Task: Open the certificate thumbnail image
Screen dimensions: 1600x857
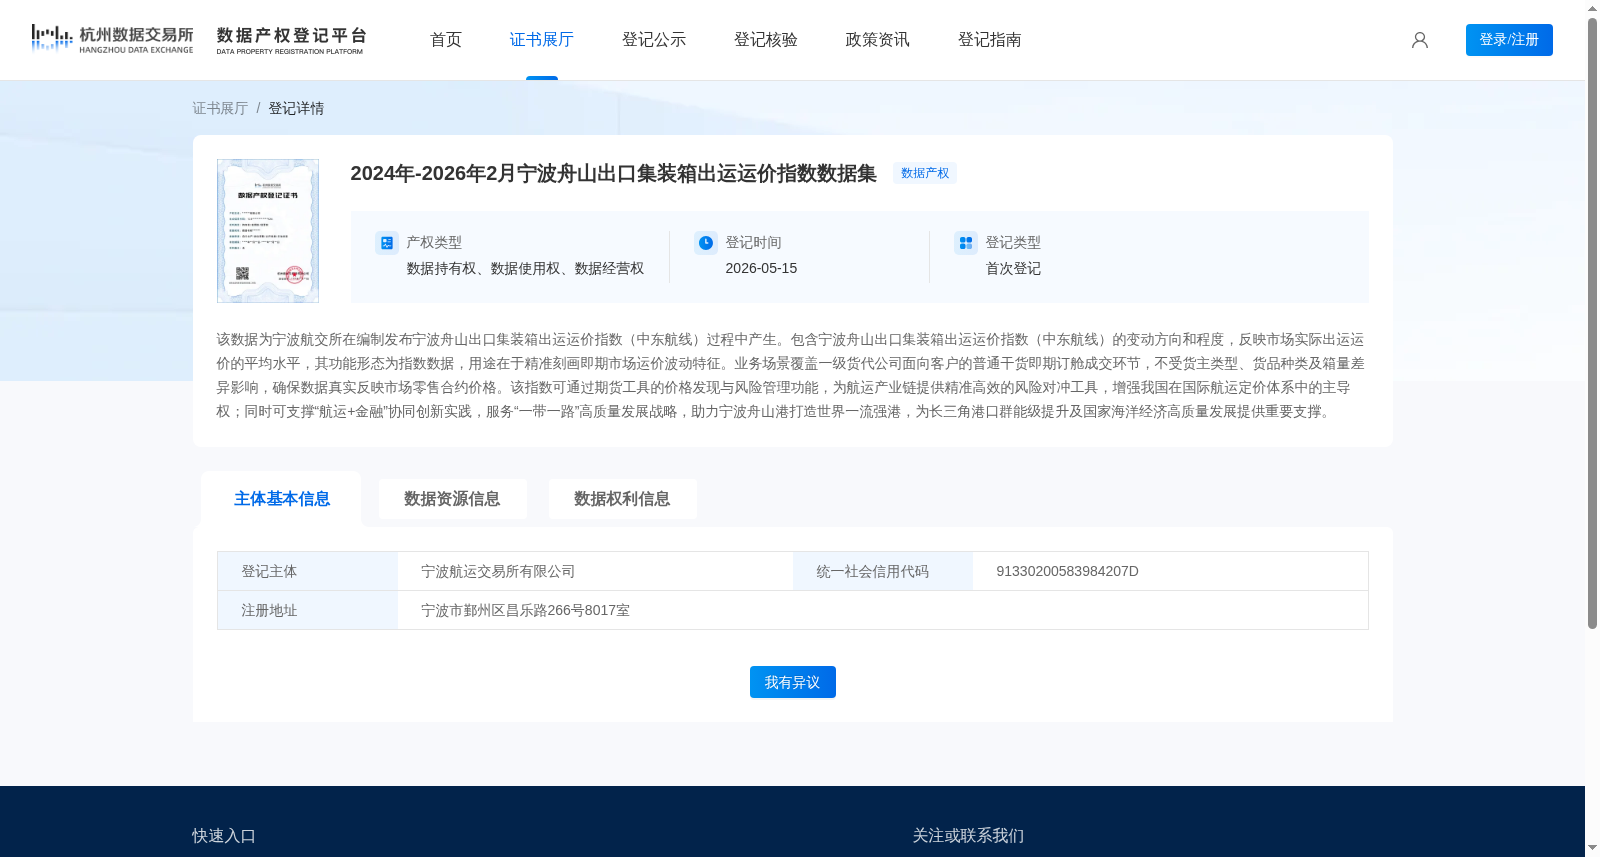Action: point(268,231)
